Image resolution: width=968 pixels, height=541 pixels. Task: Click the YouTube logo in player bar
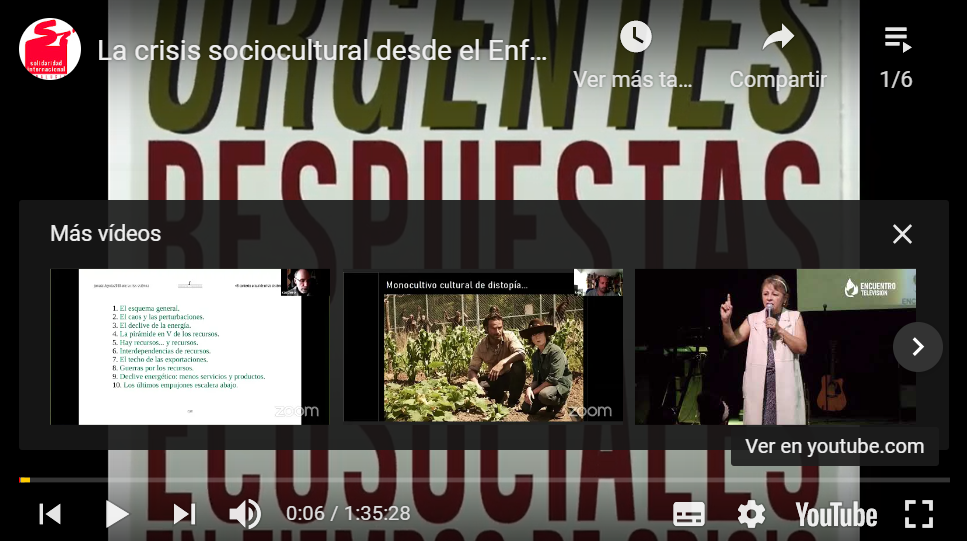point(836,514)
